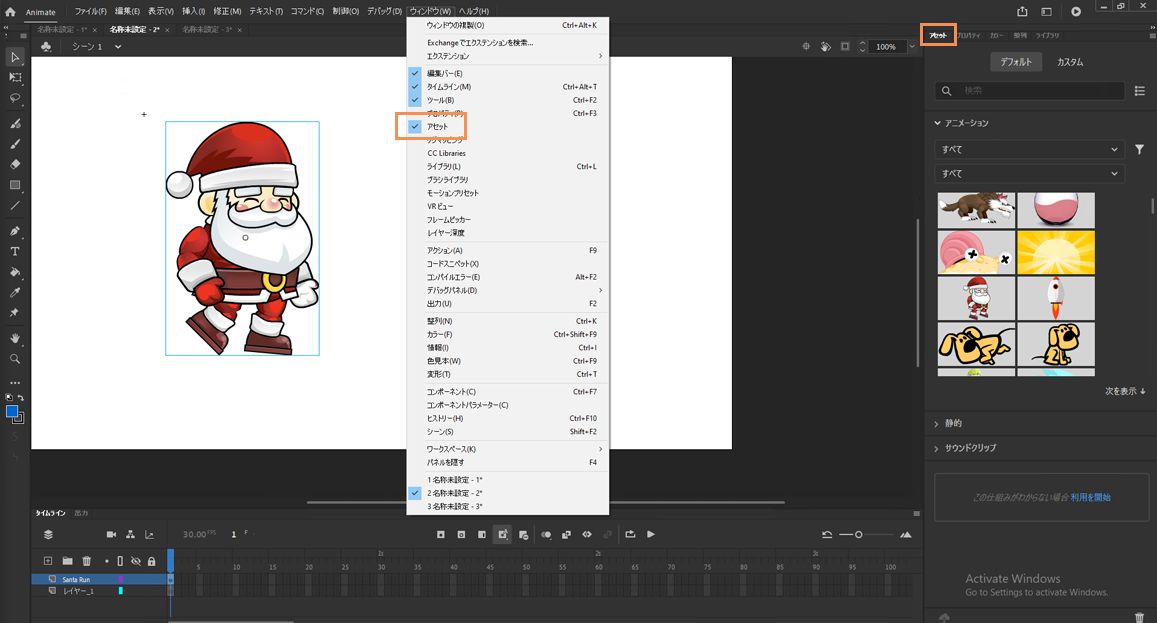The image size is (1157, 623).
Task: Click the layer parenting view icon
Action: (x=130, y=534)
